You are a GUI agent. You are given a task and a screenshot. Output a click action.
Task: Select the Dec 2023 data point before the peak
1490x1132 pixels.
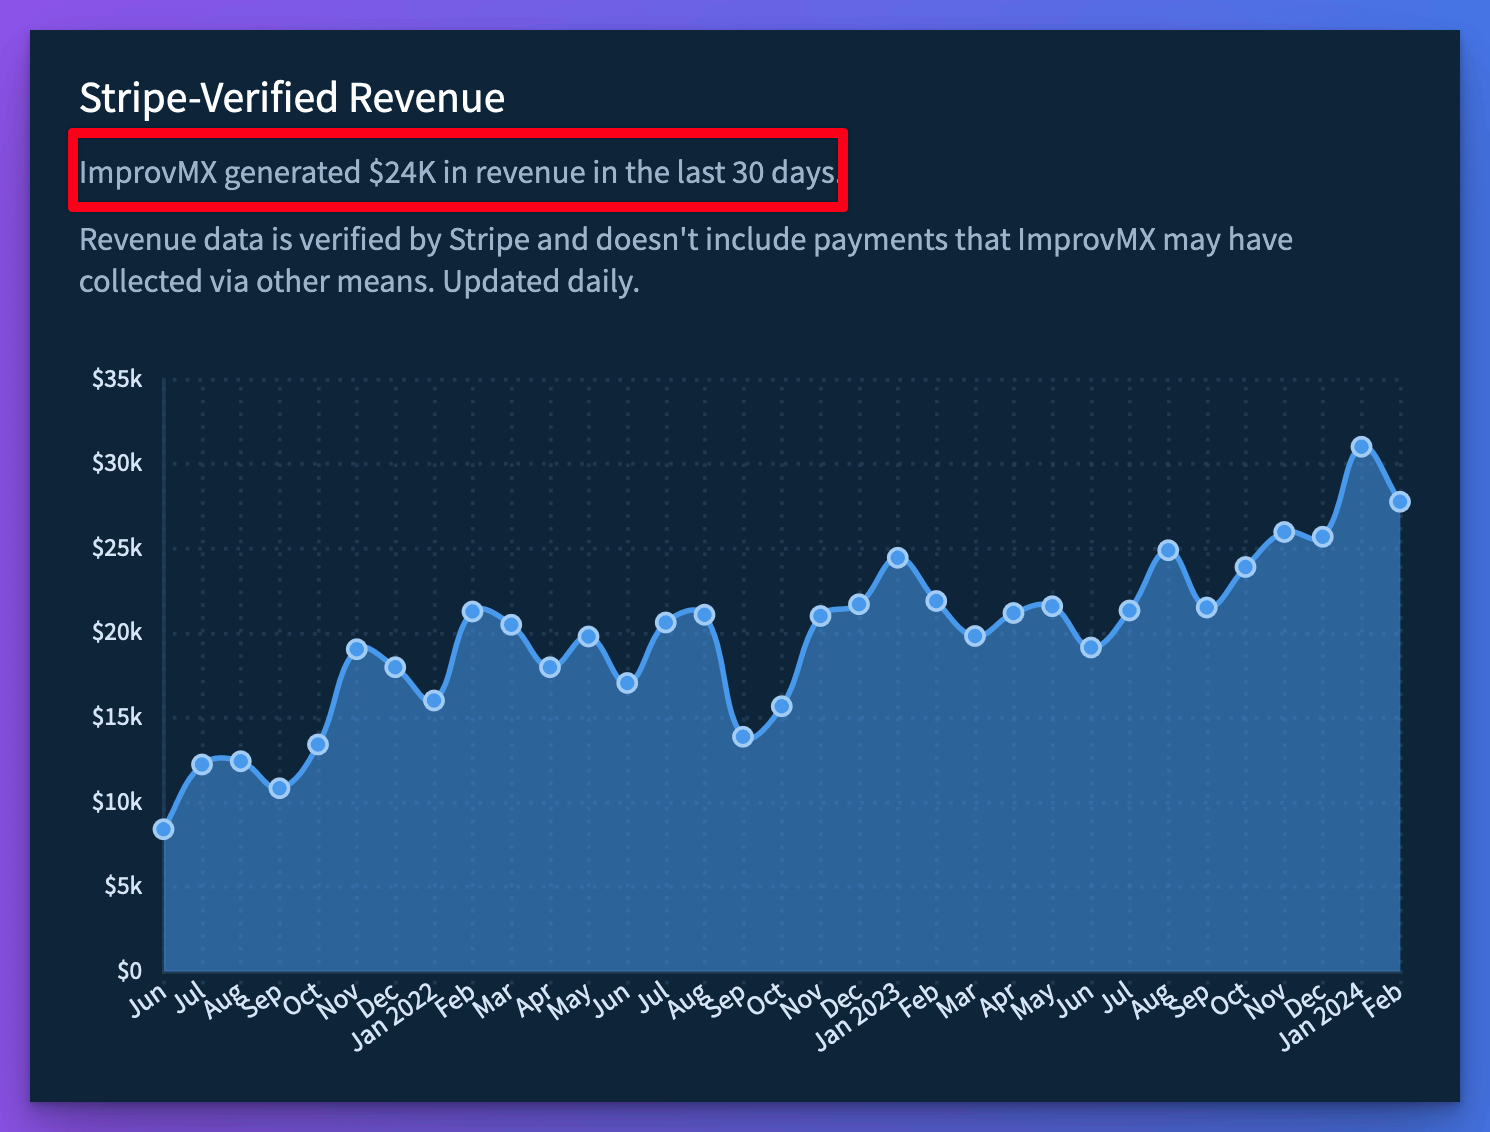pyautogui.click(x=1322, y=537)
